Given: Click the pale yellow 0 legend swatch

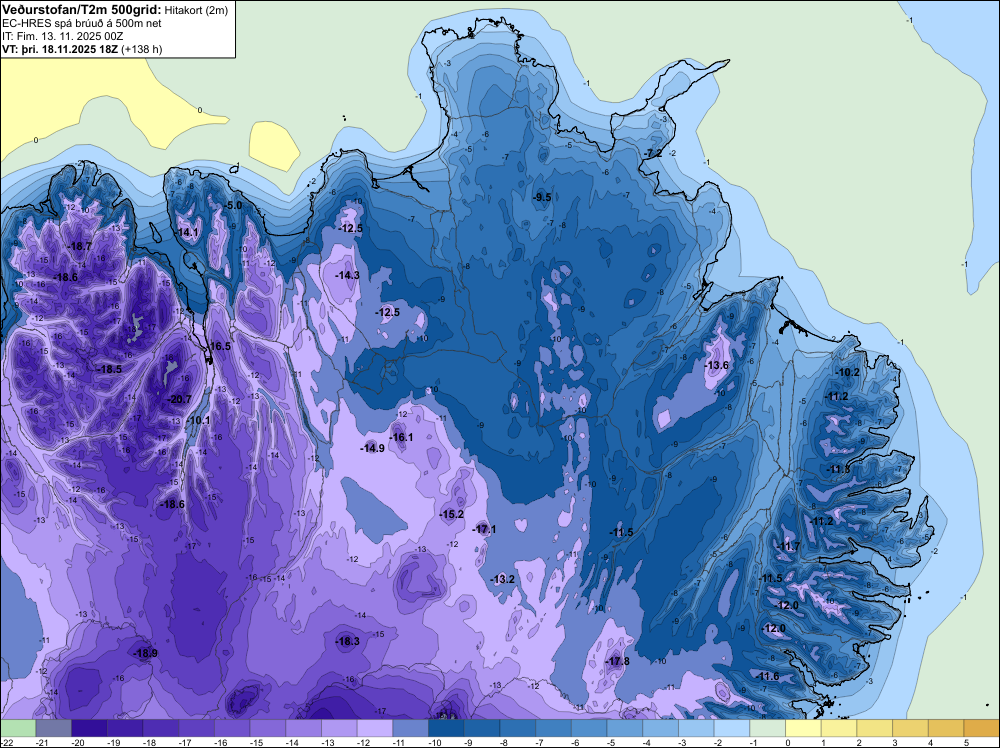Looking at the screenshot, I should point(804,728).
